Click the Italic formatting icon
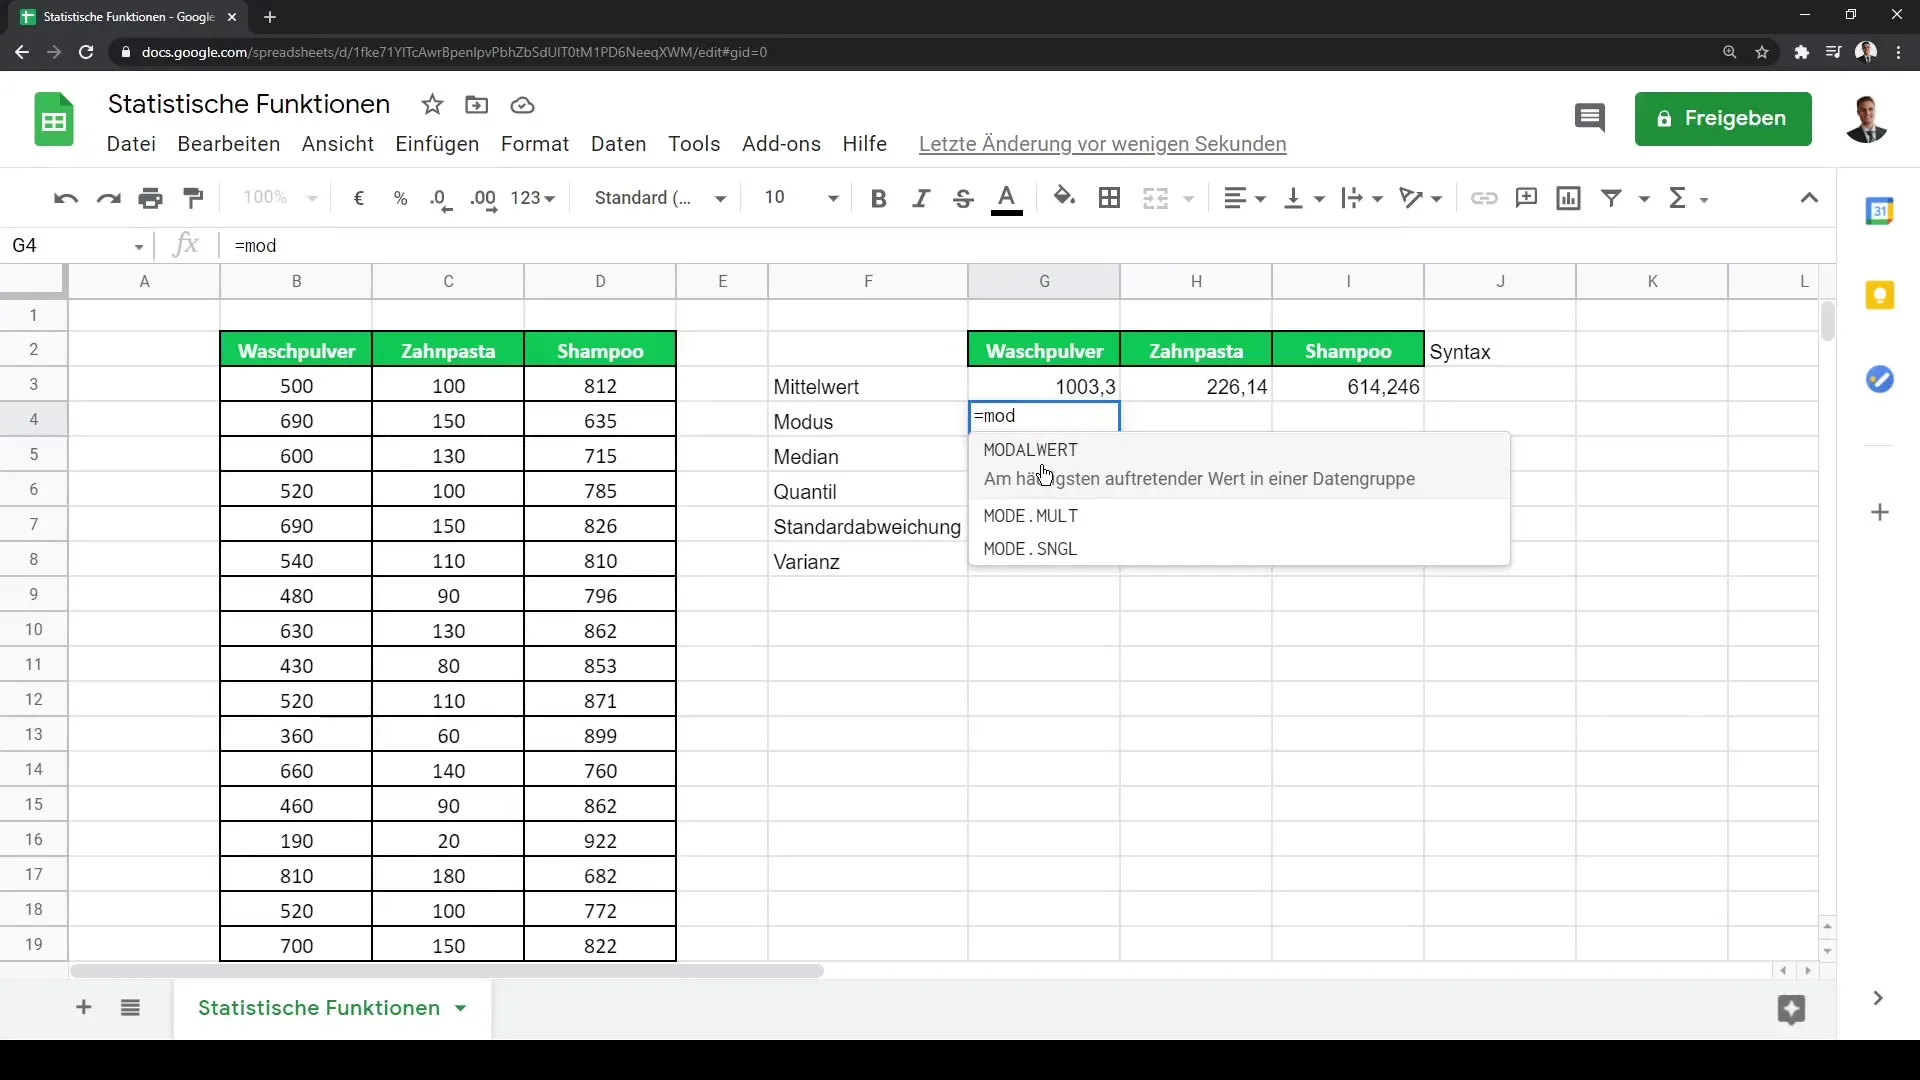Screen dimensions: 1920x1080 click(922, 198)
